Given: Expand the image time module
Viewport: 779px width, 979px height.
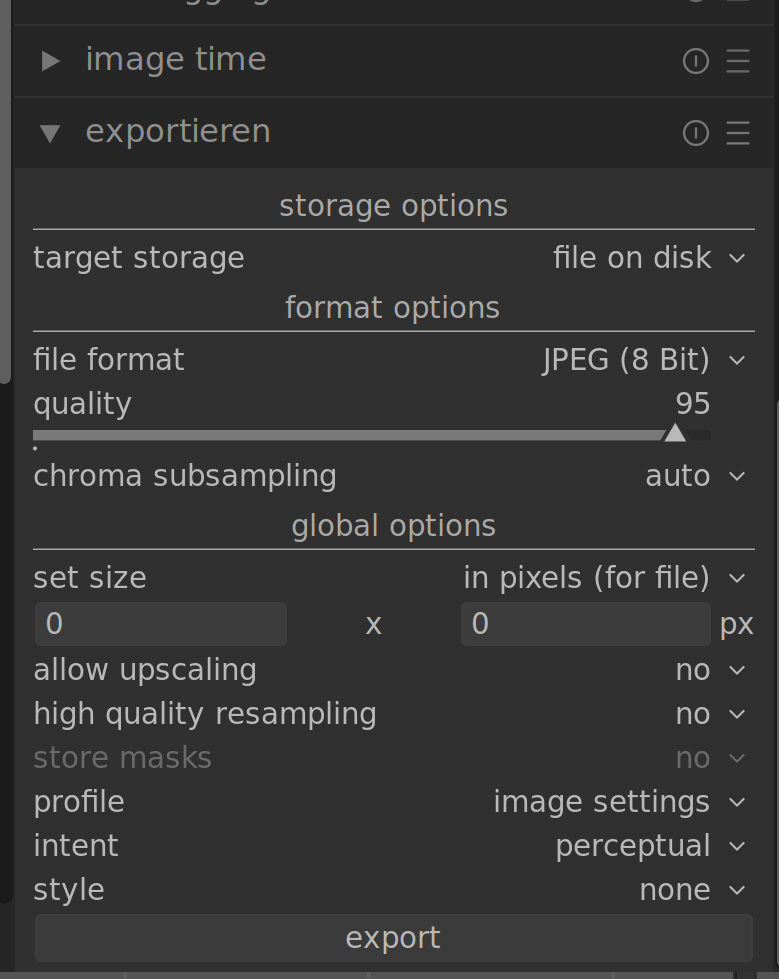Looking at the screenshot, I should pyautogui.click(x=50, y=61).
